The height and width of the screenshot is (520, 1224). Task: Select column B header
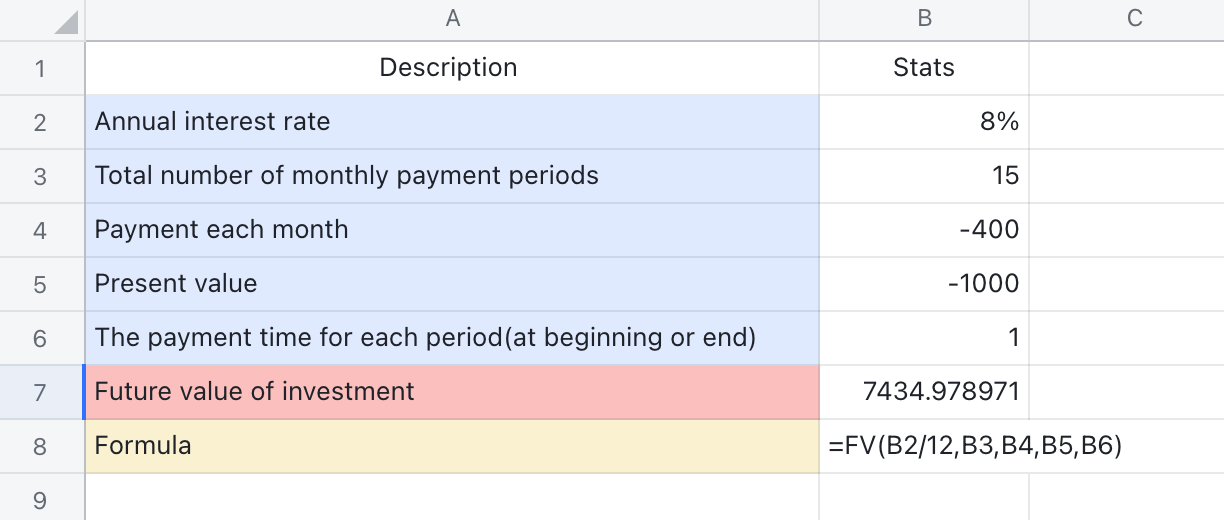[924, 19]
